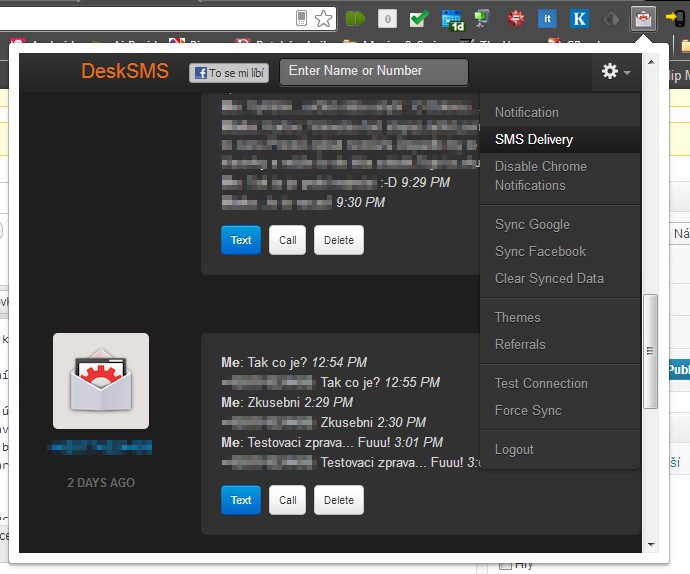Open Referrals menu entry
Viewport: 690px width, 574px height.
tap(560, 344)
